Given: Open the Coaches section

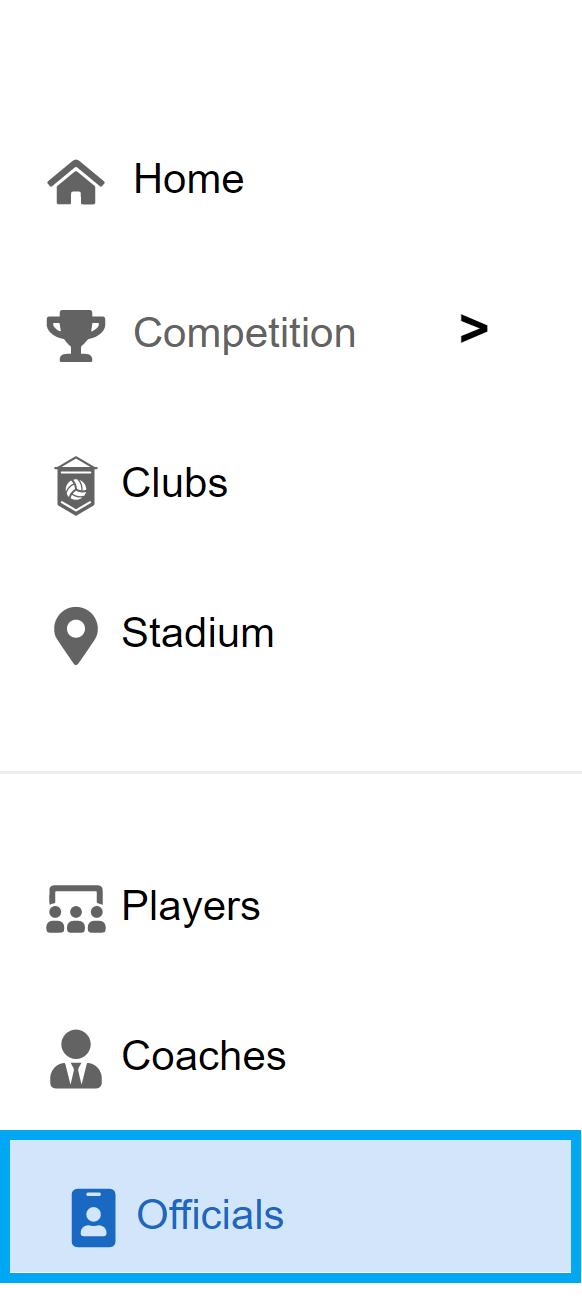Looking at the screenshot, I should click(x=291, y=1057).
